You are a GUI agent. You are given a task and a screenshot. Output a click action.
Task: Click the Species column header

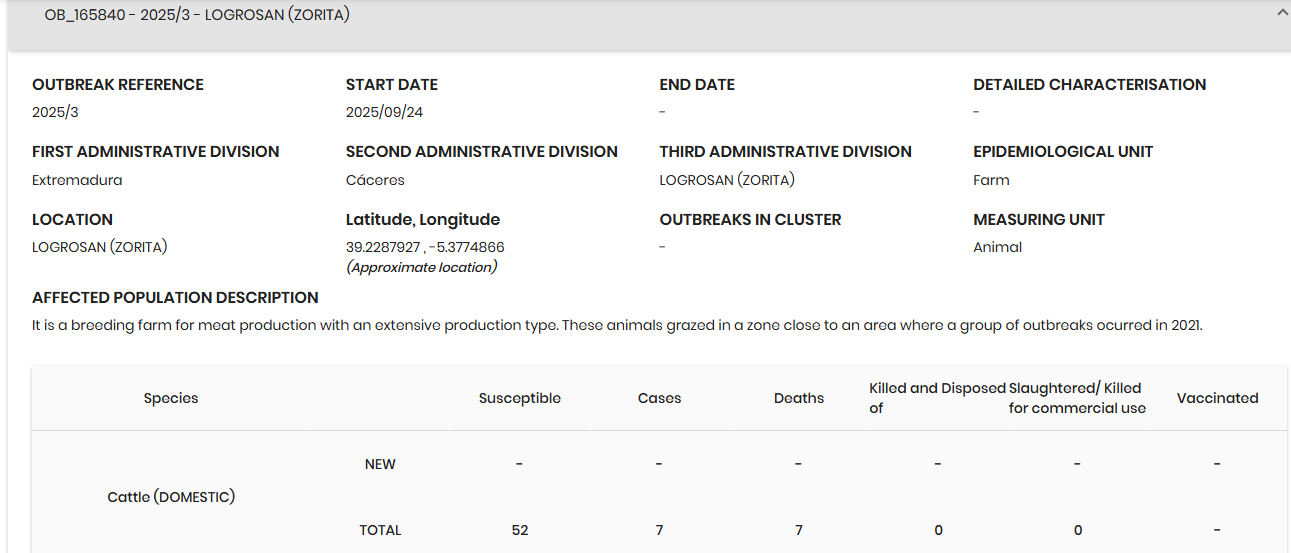(x=171, y=398)
